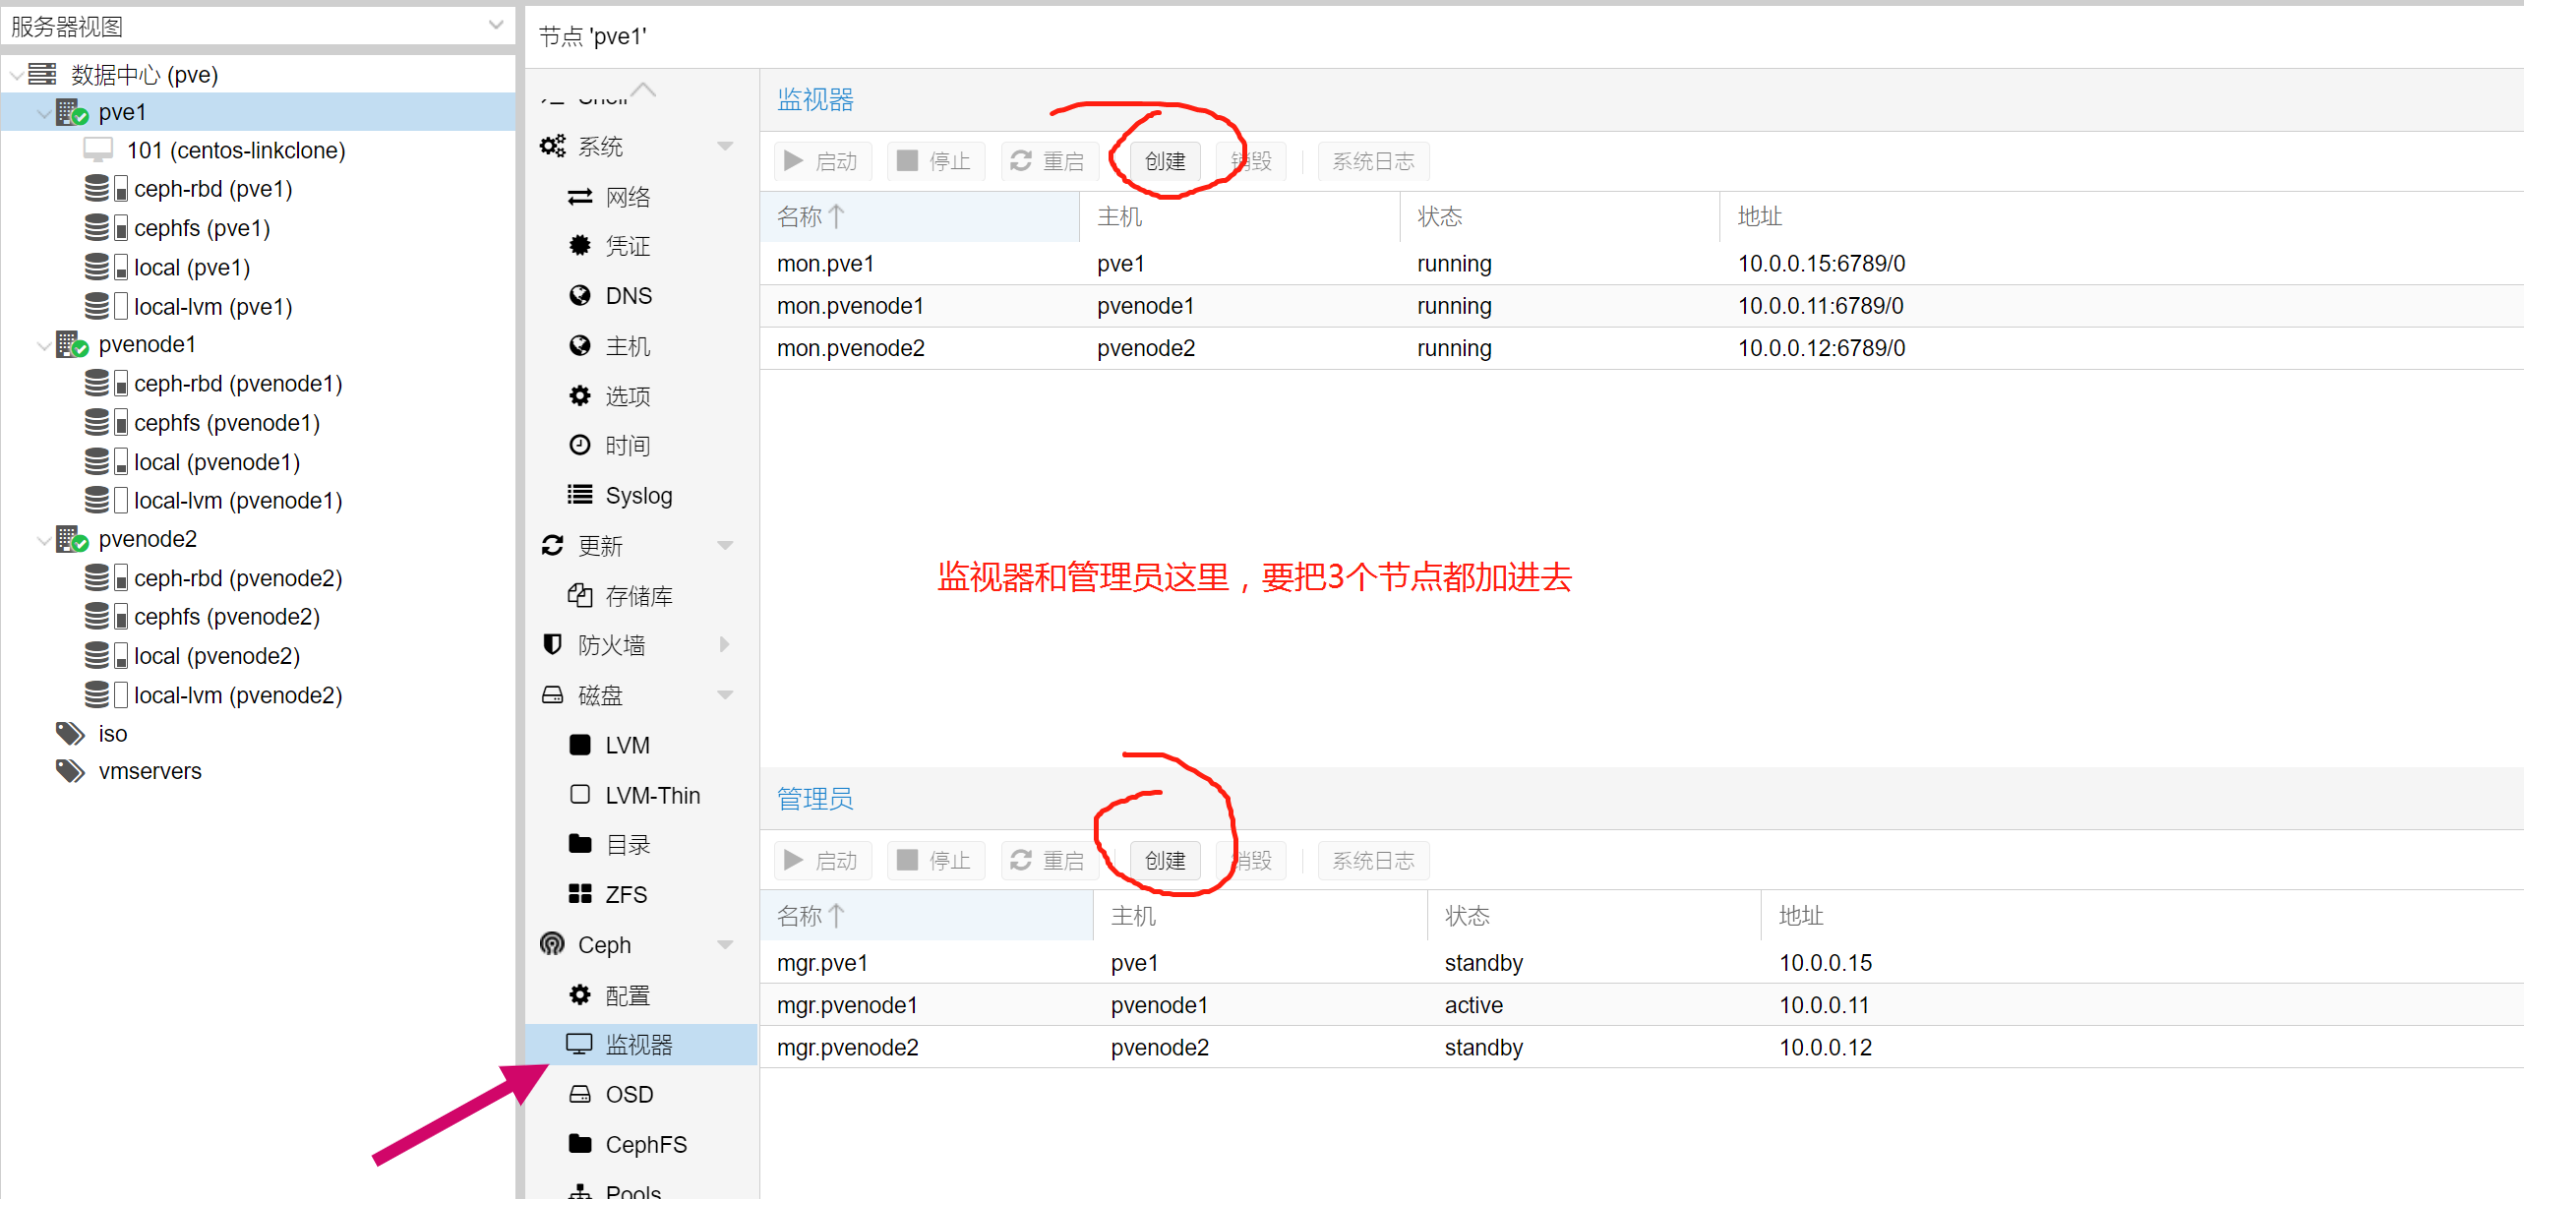Viewport: 2566px width, 1218px height.
Task: Click the 创建 button under 监视器
Action: click(1163, 160)
